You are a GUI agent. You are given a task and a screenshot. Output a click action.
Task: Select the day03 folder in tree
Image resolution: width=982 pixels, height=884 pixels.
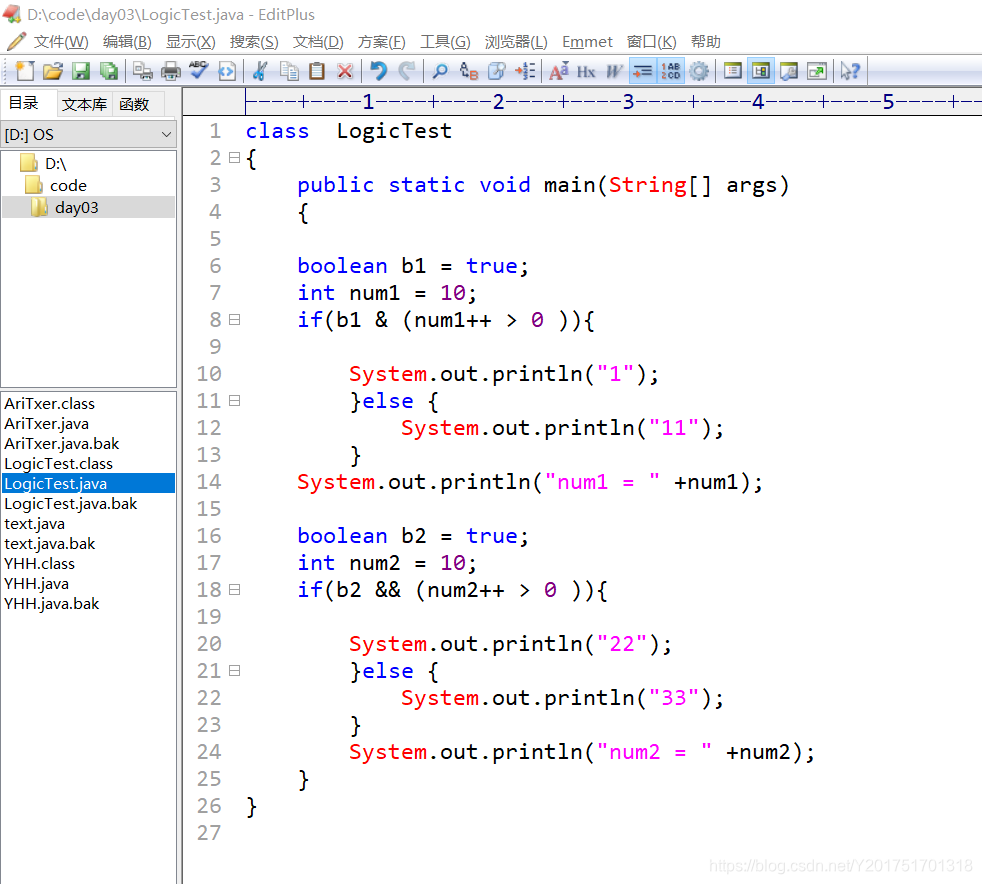pos(76,207)
